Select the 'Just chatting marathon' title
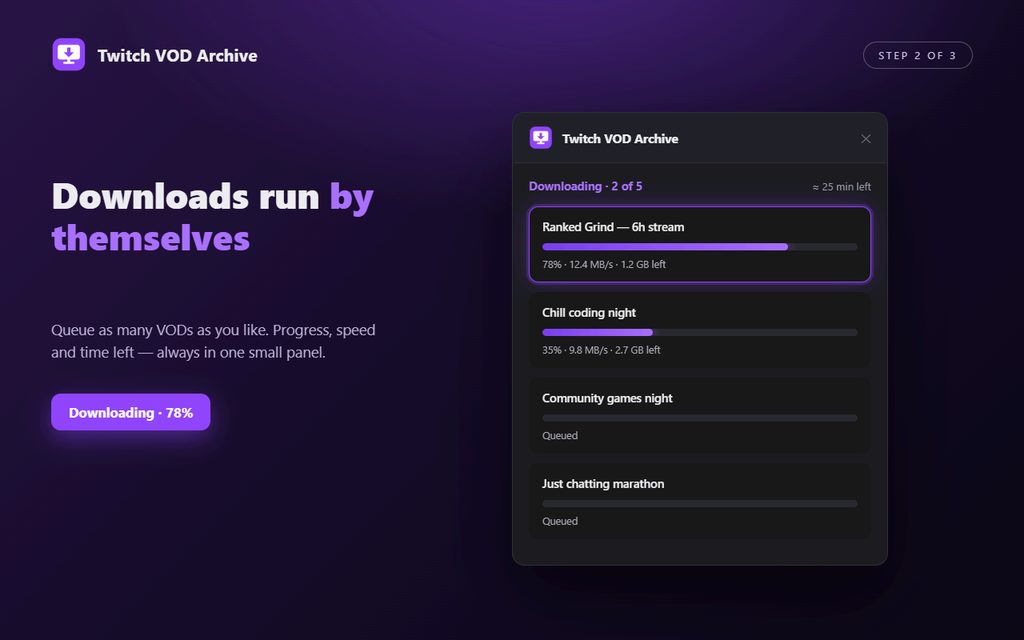 click(603, 484)
